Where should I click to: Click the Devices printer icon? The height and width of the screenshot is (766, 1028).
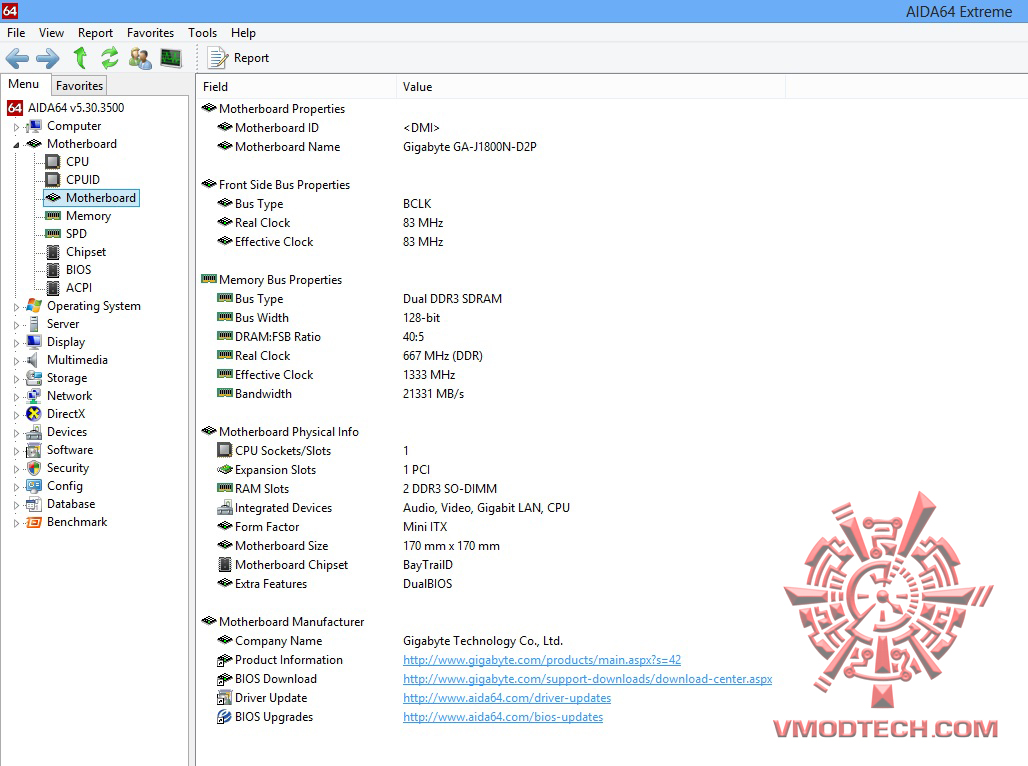[33, 432]
